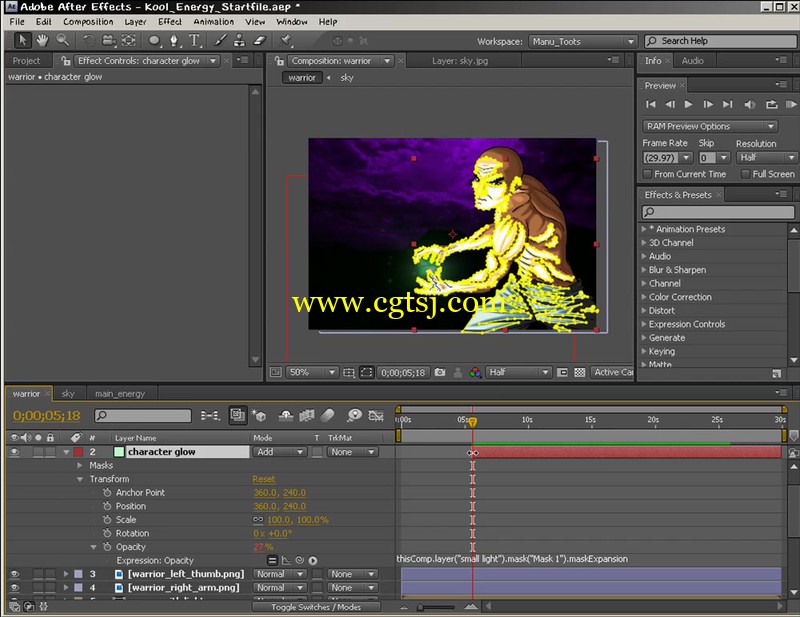Toggle loop playback option in Preview
Image resolution: width=800 pixels, height=617 pixels.
[x=771, y=105]
